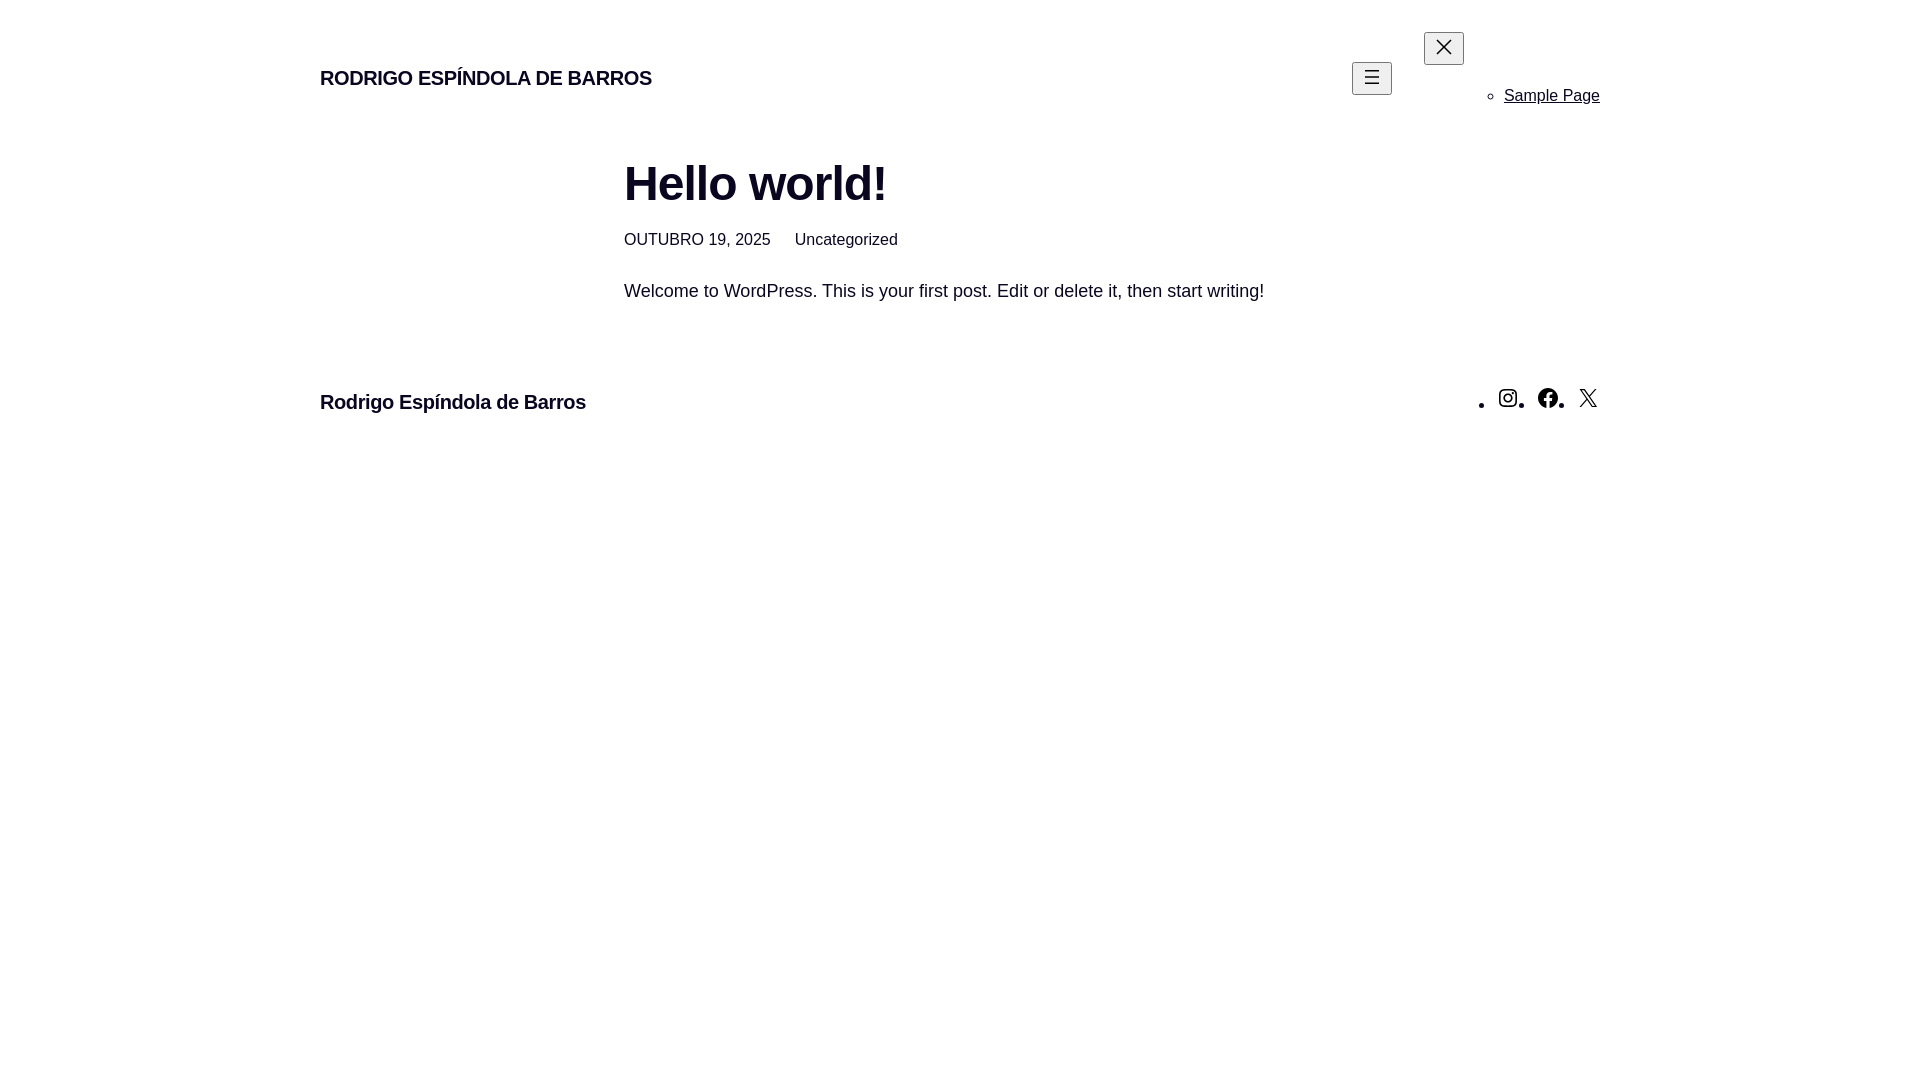Image resolution: width=1920 pixels, height=1080 pixels.
Task: Click the Hello world! post heading
Action: (x=754, y=184)
